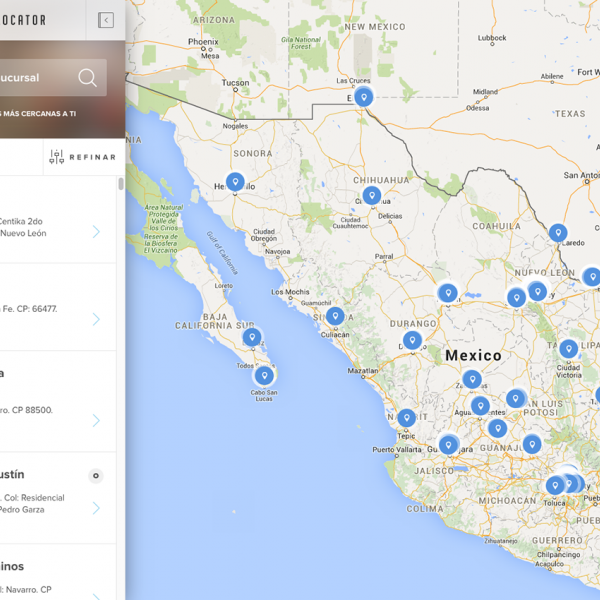Image resolution: width=600 pixels, height=600 pixels.
Task: Click the round location dot icon in list
Action: 96,476
